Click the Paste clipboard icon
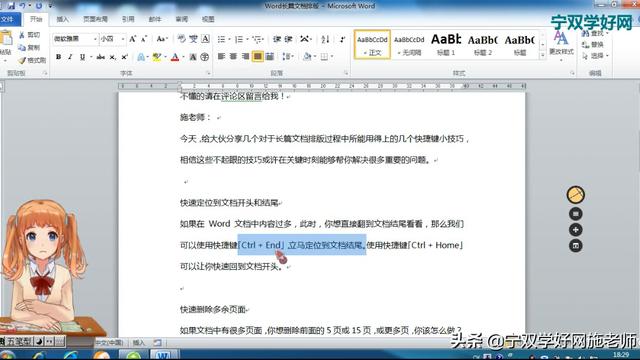Screen dimensions: 640x360 pos(6,38)
